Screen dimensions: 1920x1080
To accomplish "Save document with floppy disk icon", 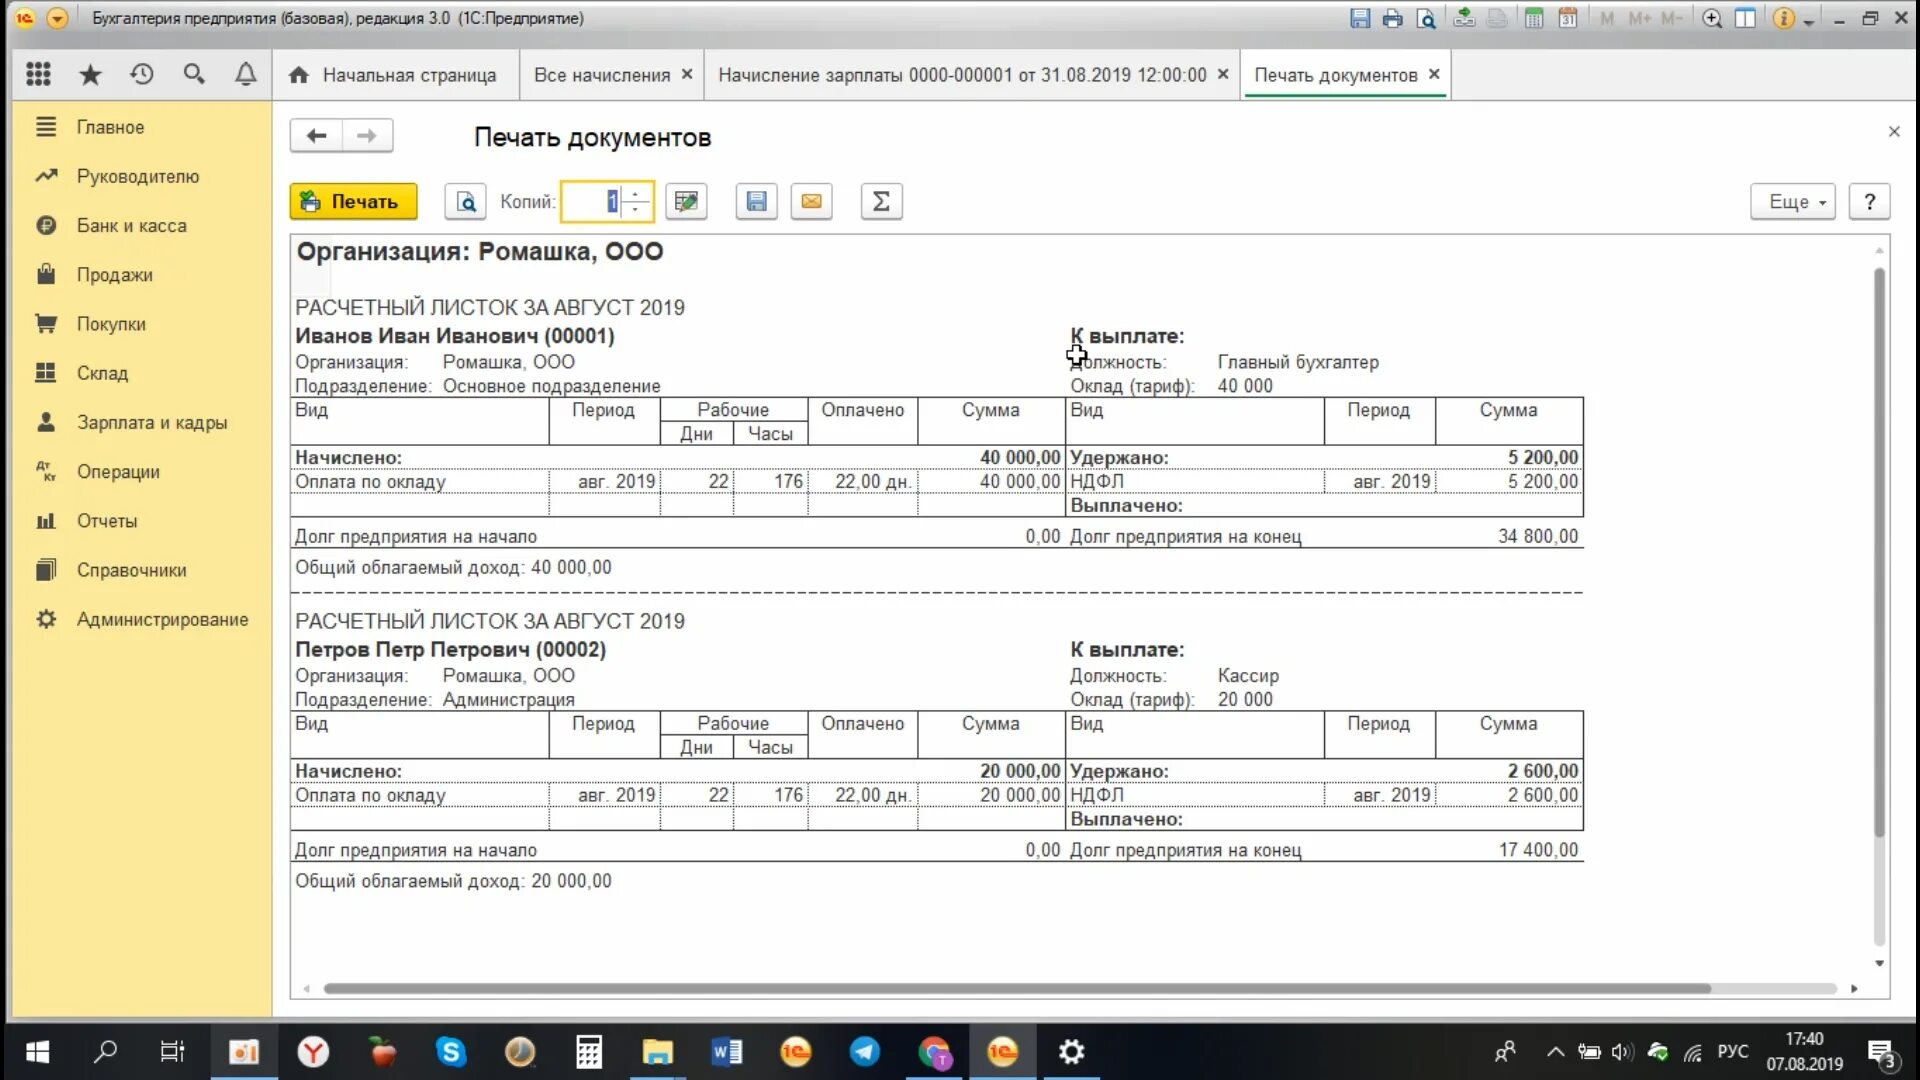I will [756, 202].
